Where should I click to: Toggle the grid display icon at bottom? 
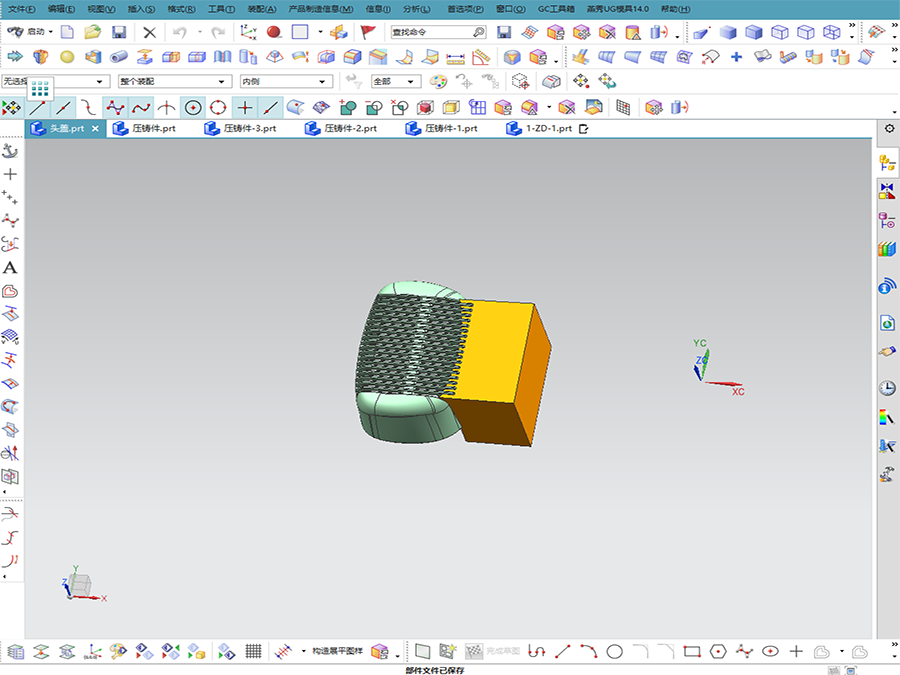click(x=254, y=651)
